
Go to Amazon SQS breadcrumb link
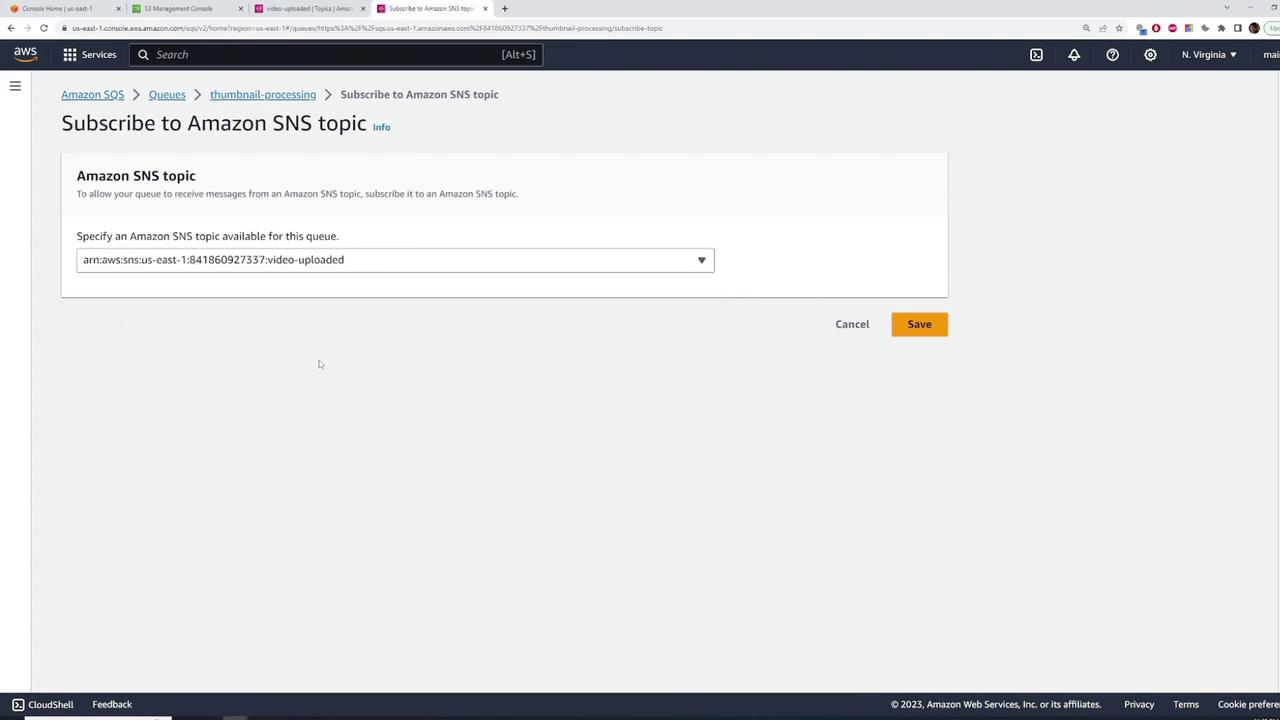pos(92,95)
